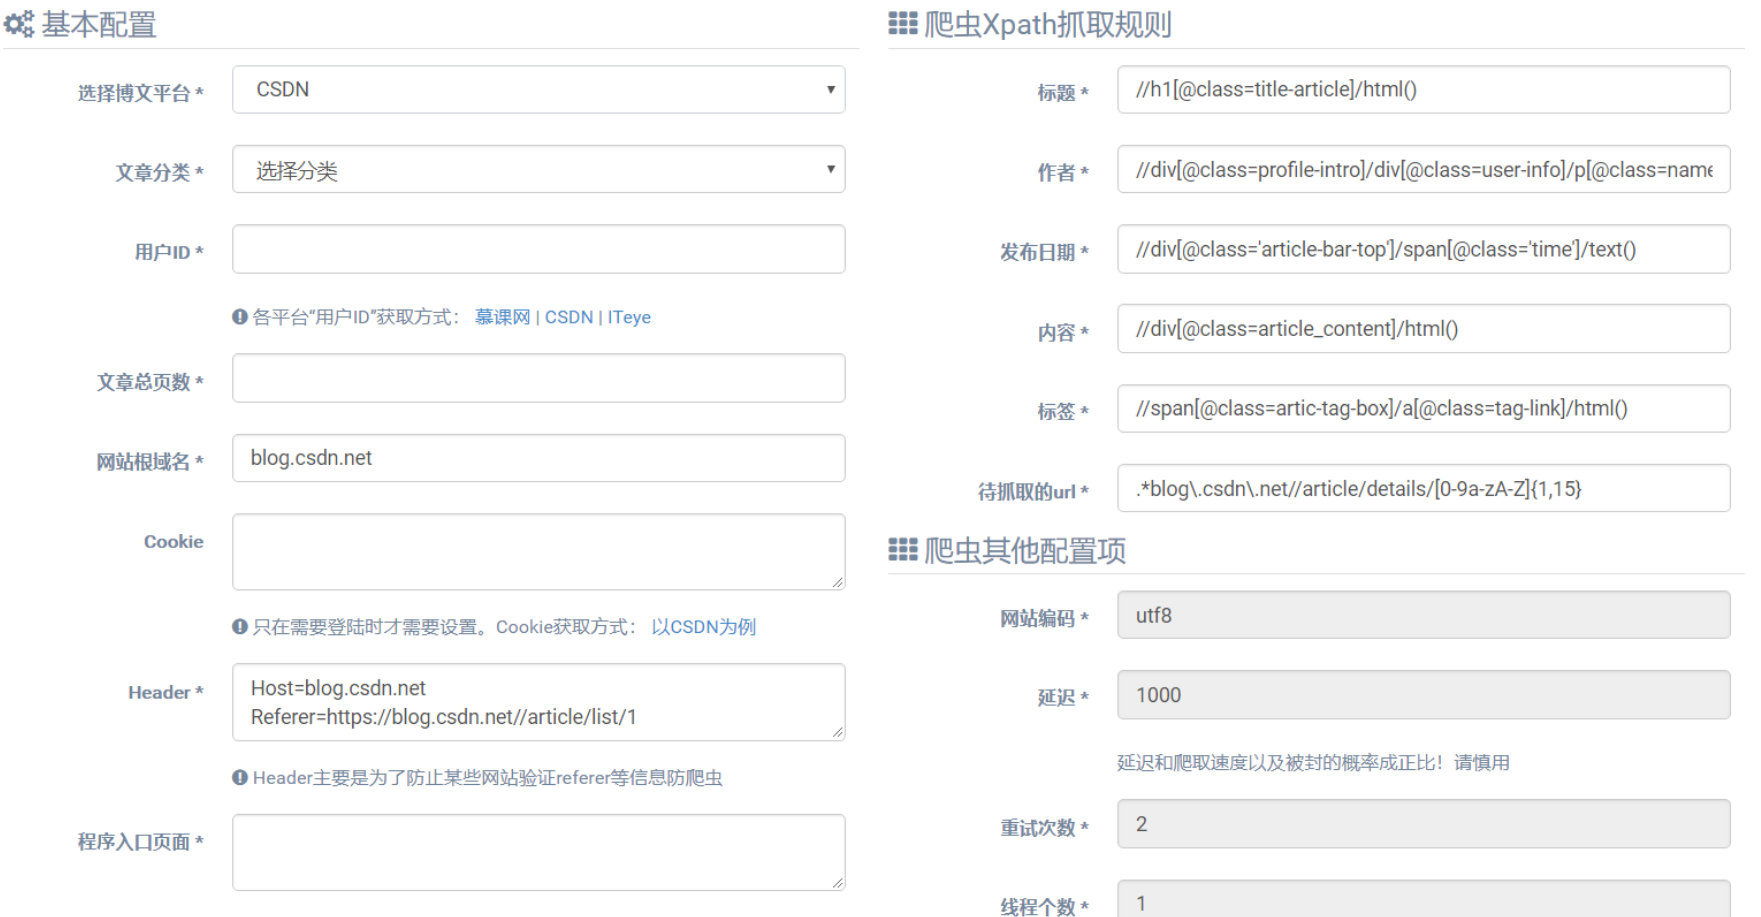Click the 程序入口页面 entry page textarea
Screen dimensions: 1761x917
[538, 851]
